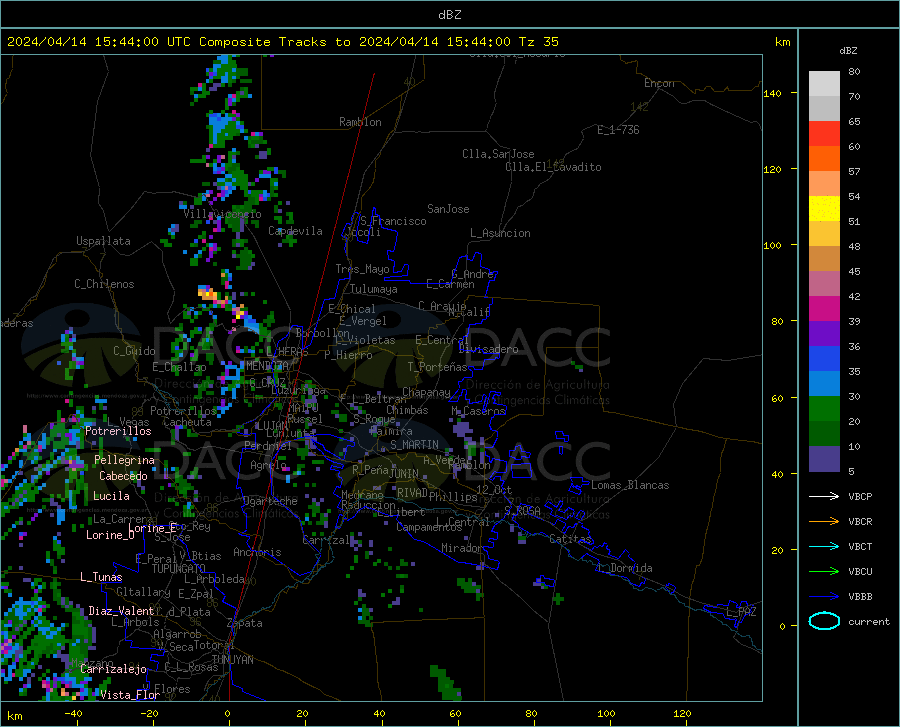Click the Clla.SanJose label
Screen dimensions: 900x727
tap(498, 154)
